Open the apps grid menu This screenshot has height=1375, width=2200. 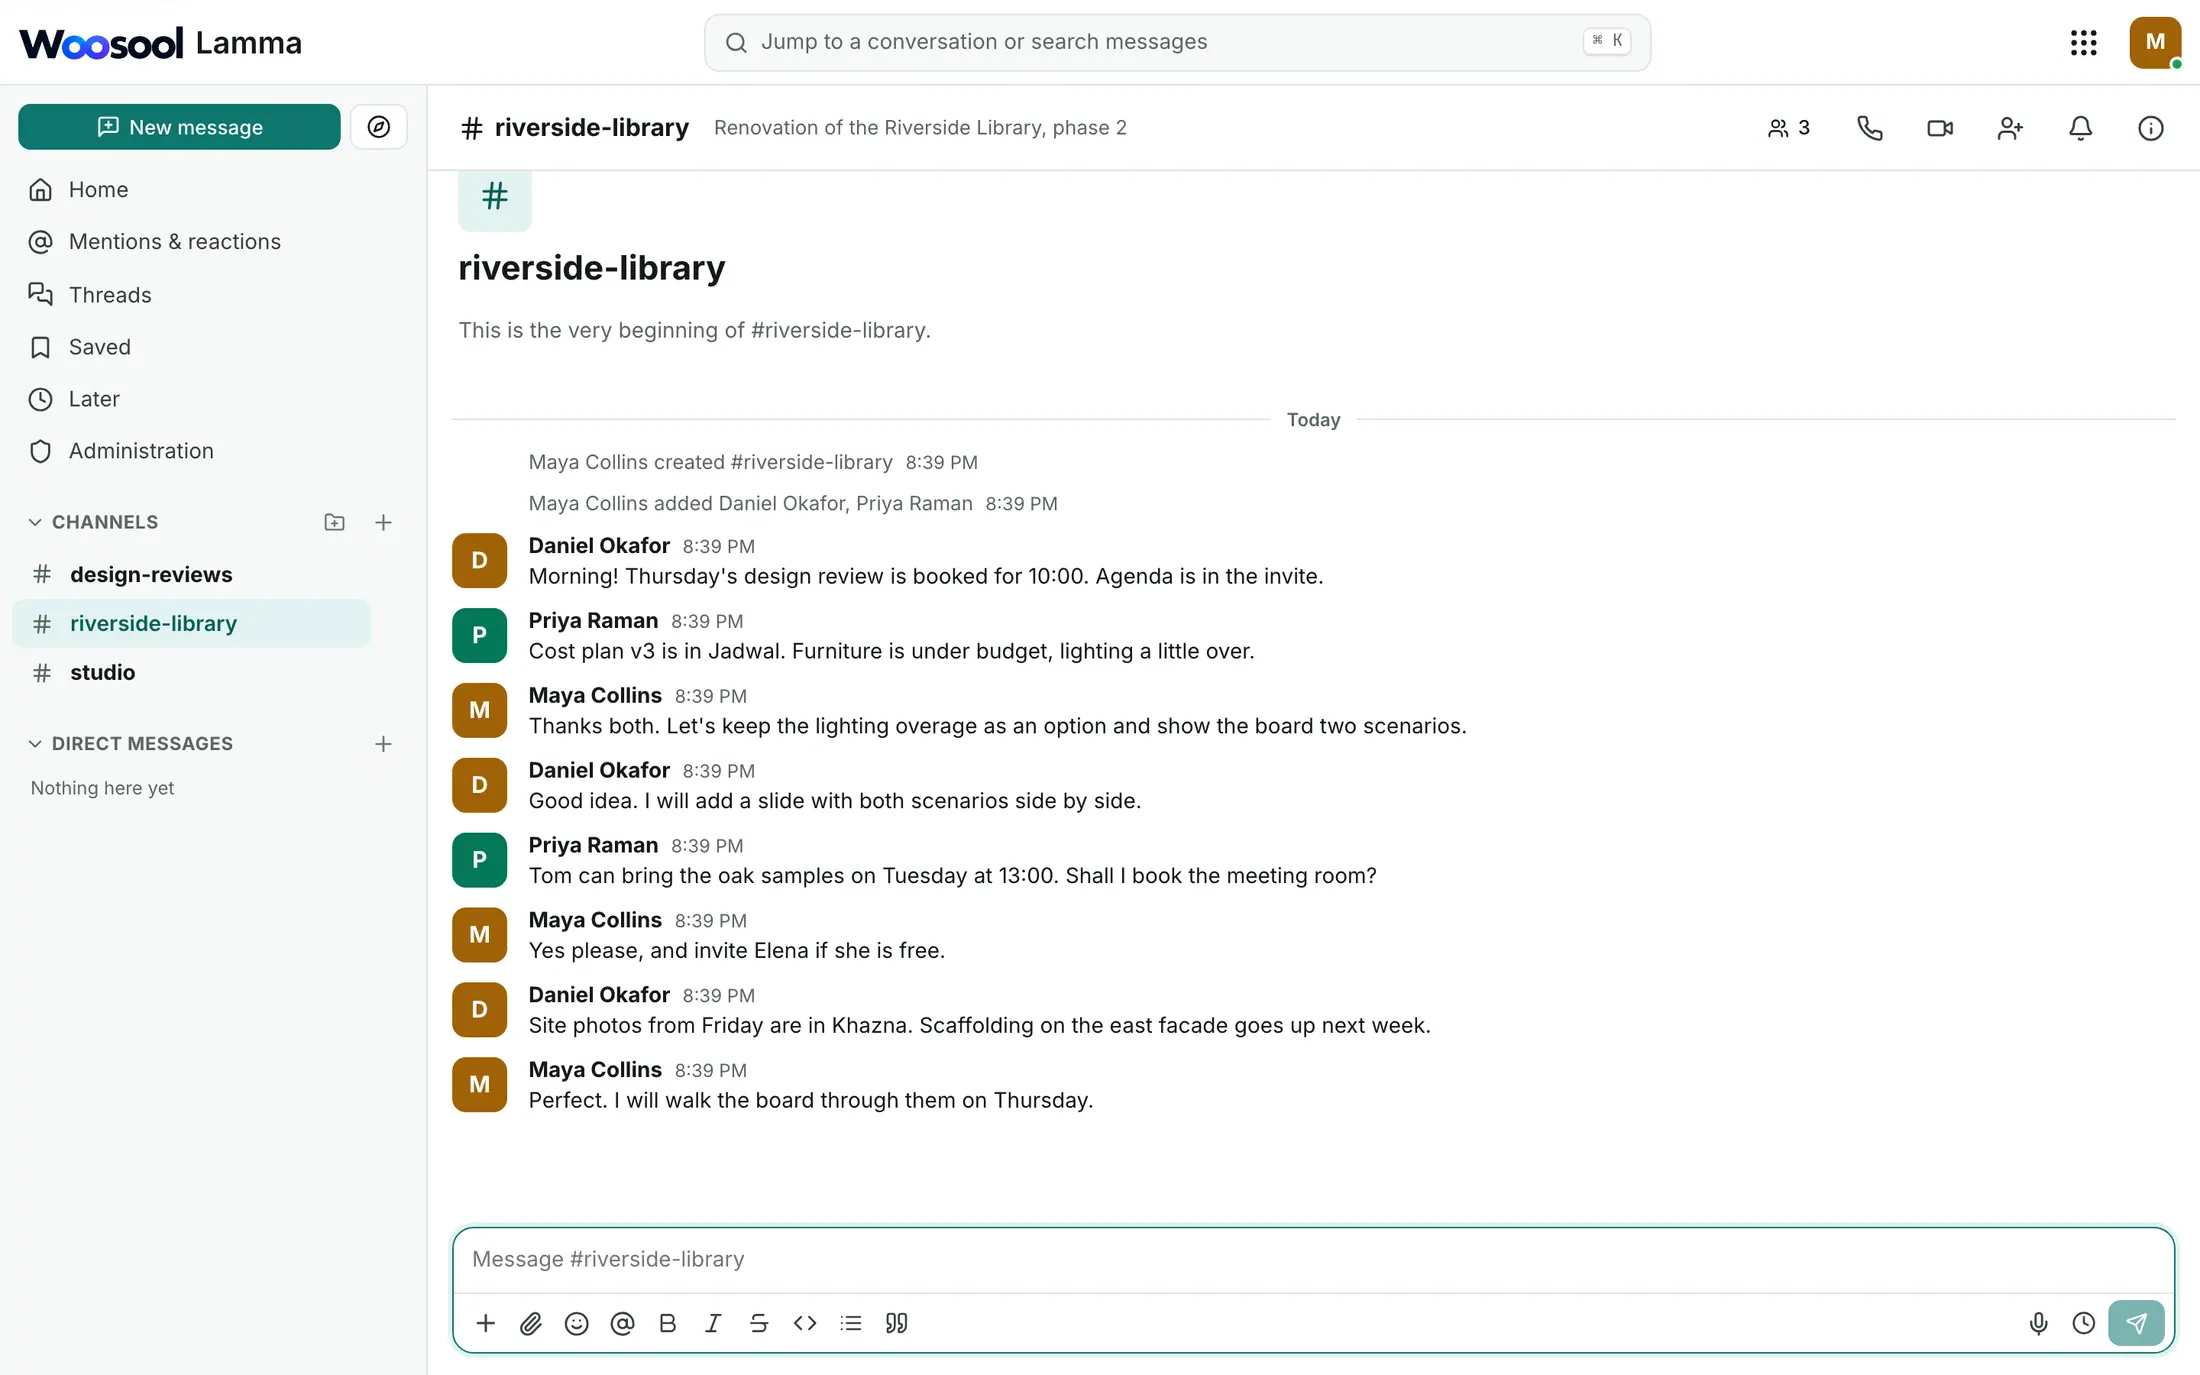click(2083, 42)
